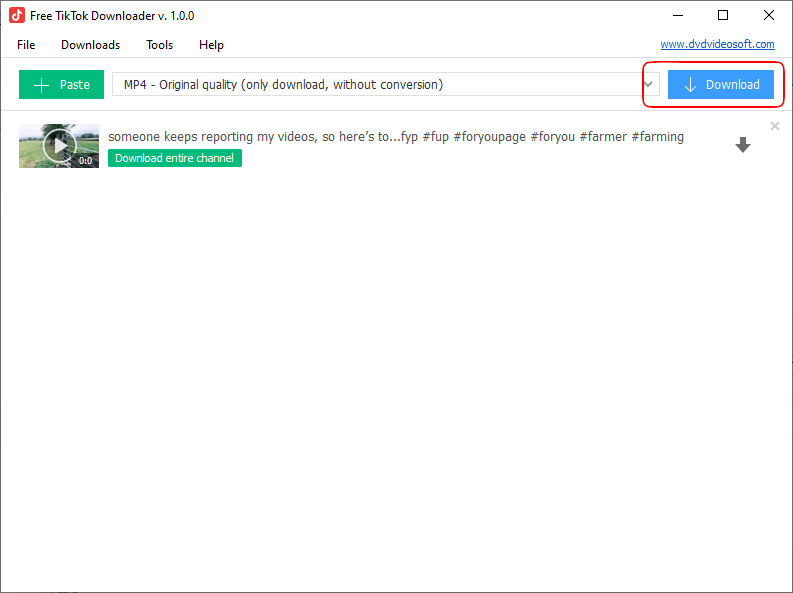Open the Downloads menu

(91, 45)
